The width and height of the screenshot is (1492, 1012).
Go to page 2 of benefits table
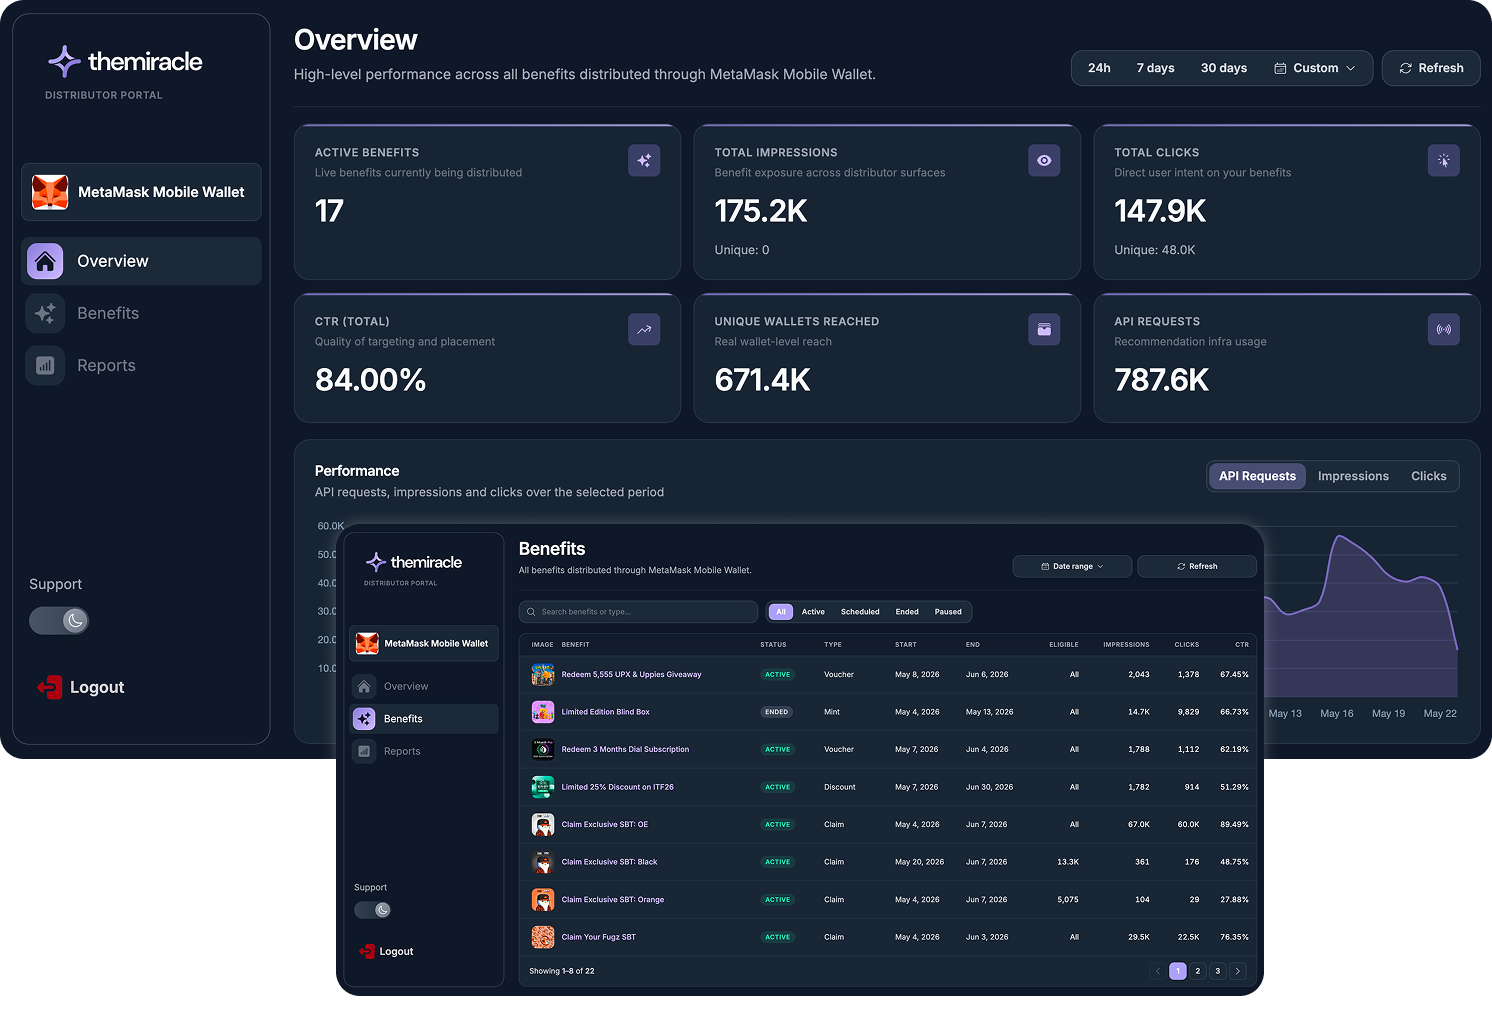point(1198,971)
